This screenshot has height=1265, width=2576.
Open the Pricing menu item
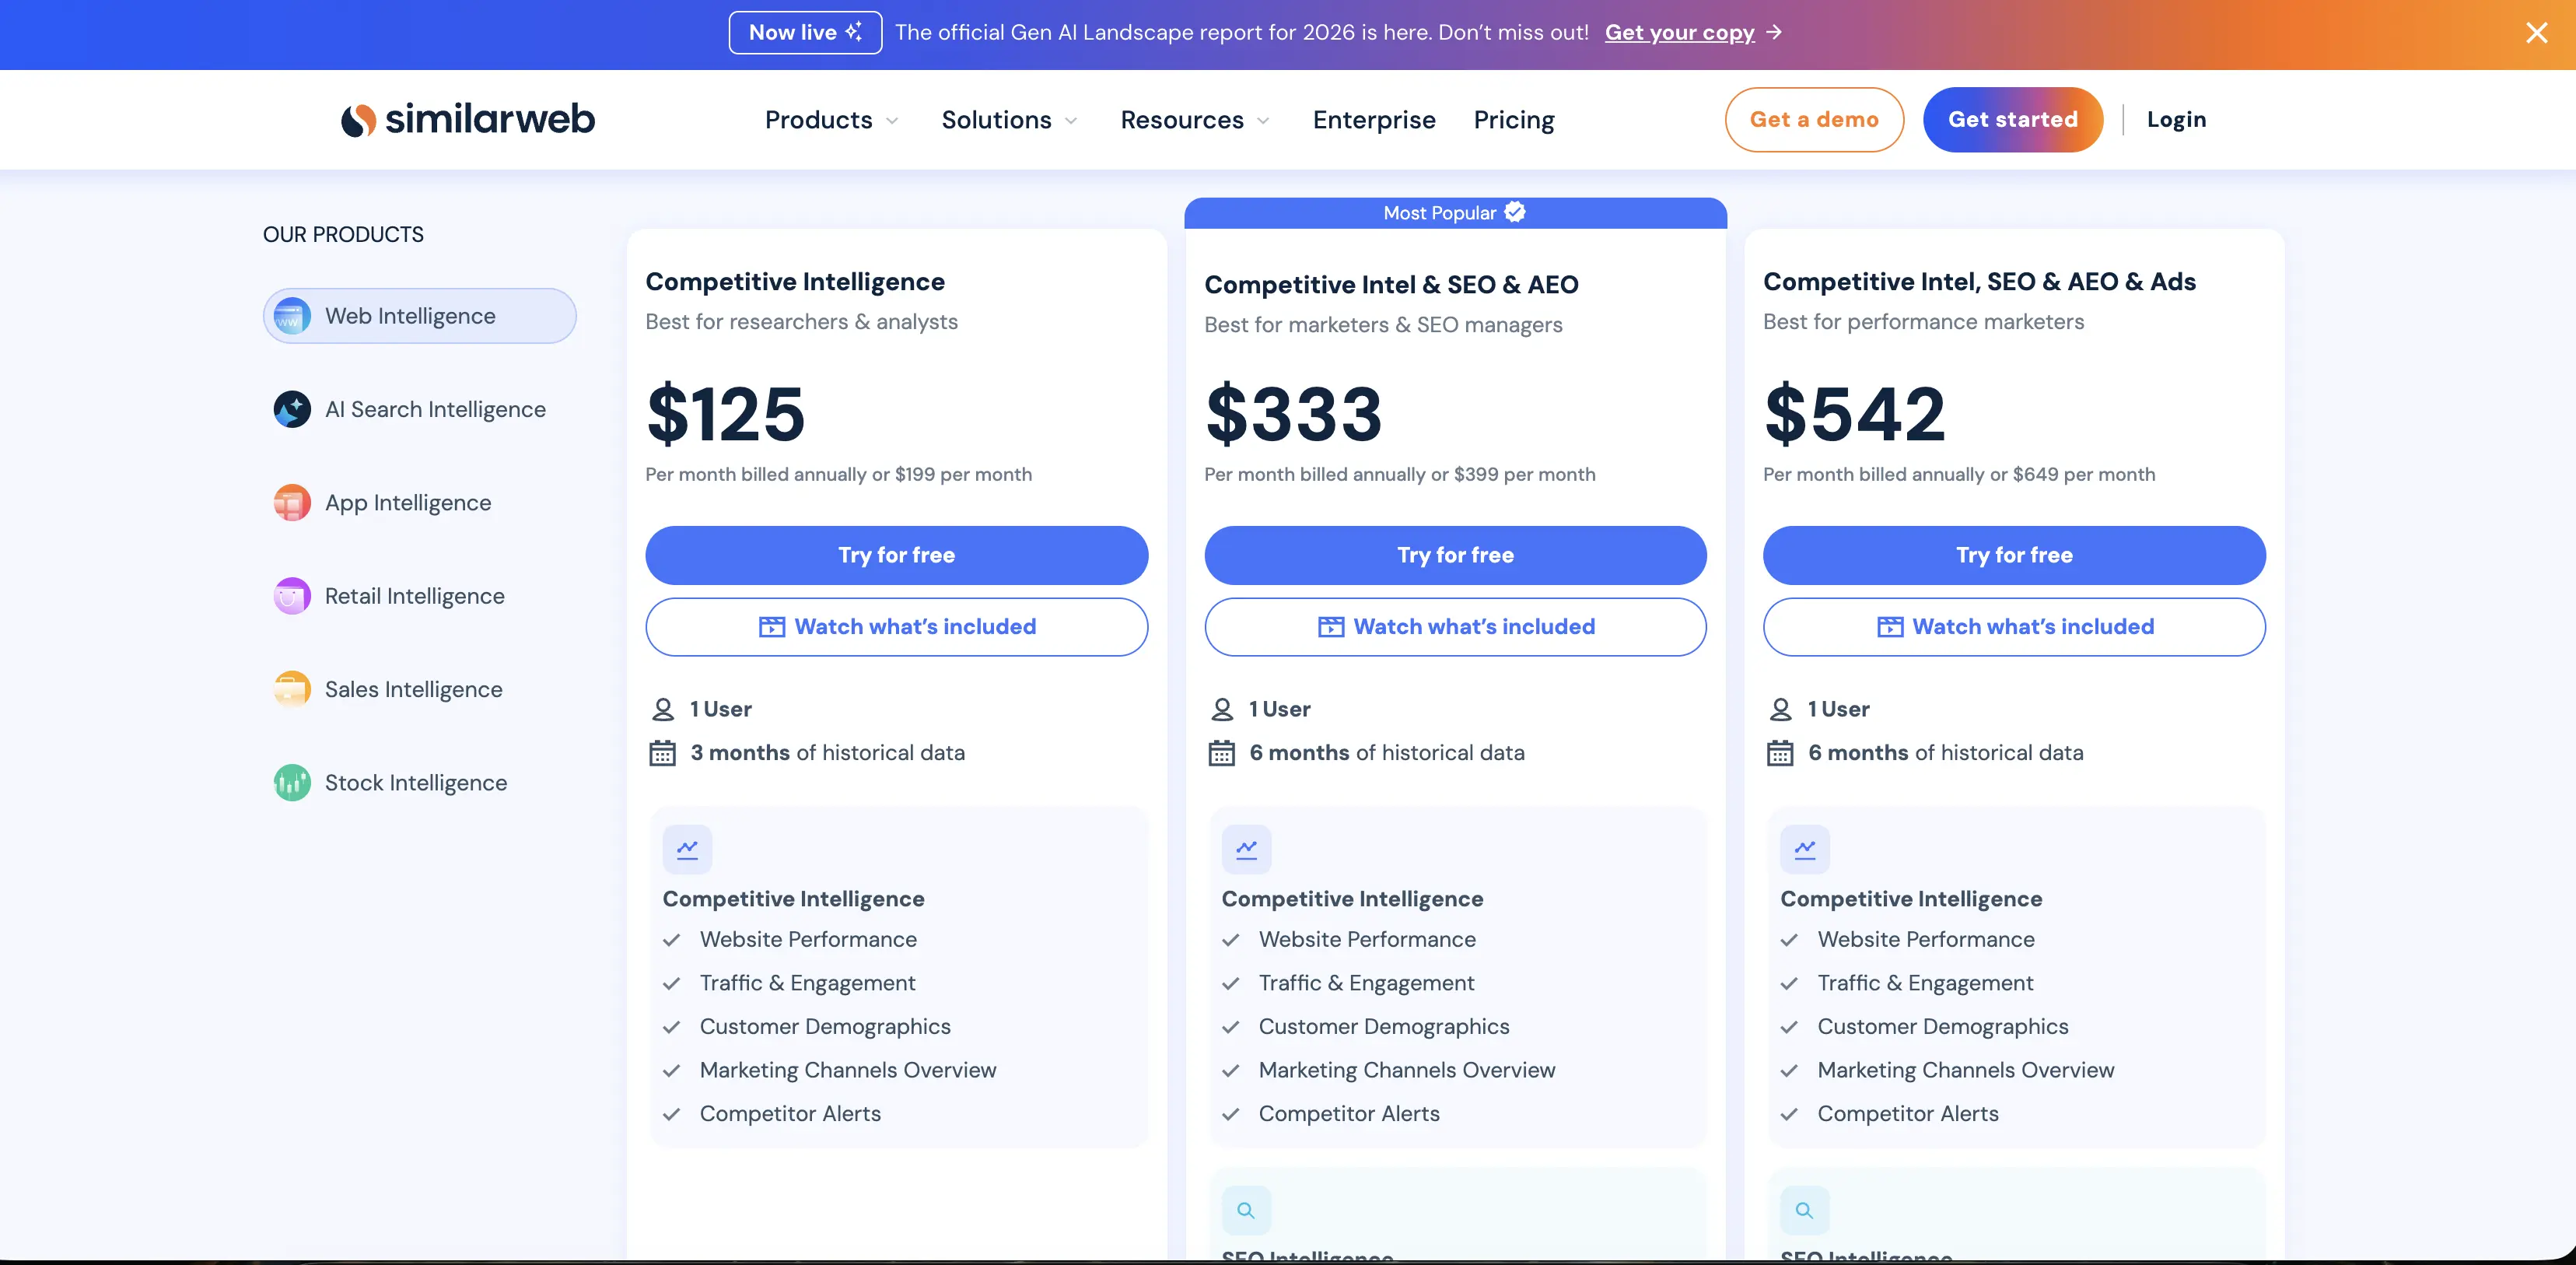click(x=1514, y=120)
